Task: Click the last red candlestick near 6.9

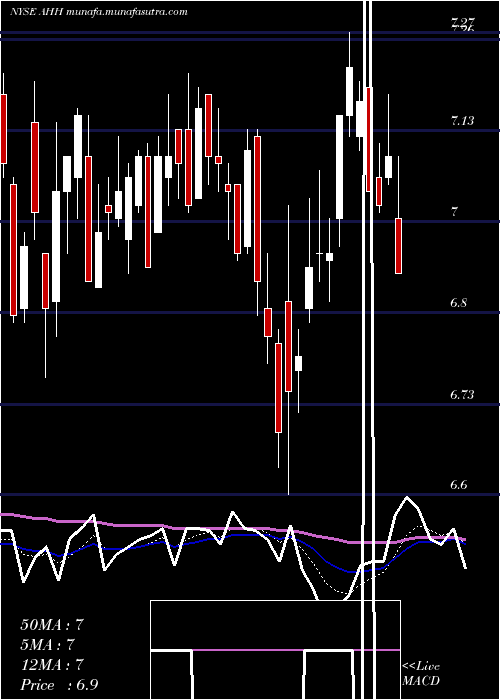Action: 398,246
